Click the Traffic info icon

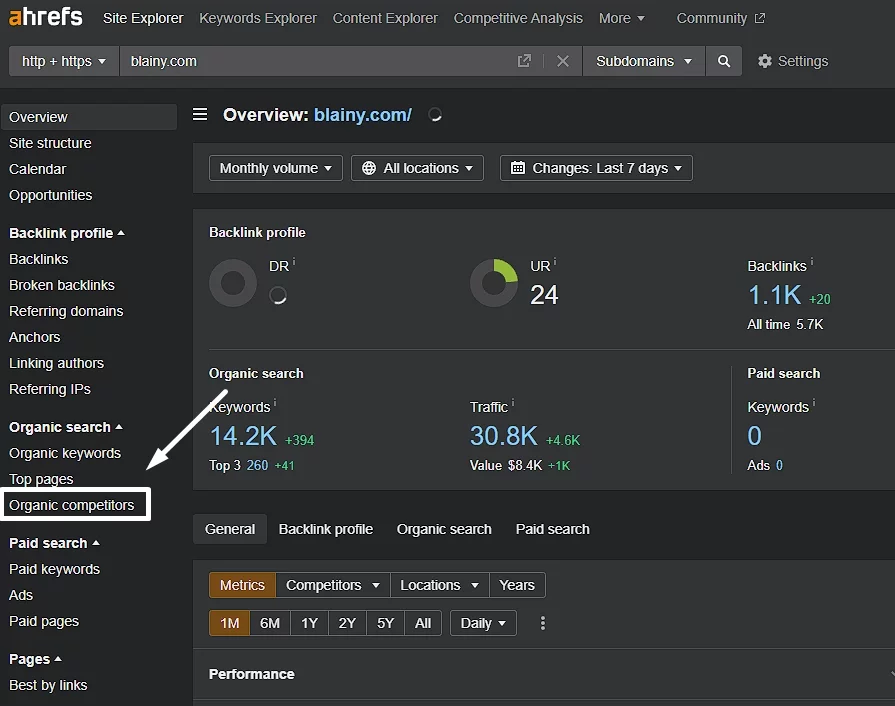click(513, 403)
